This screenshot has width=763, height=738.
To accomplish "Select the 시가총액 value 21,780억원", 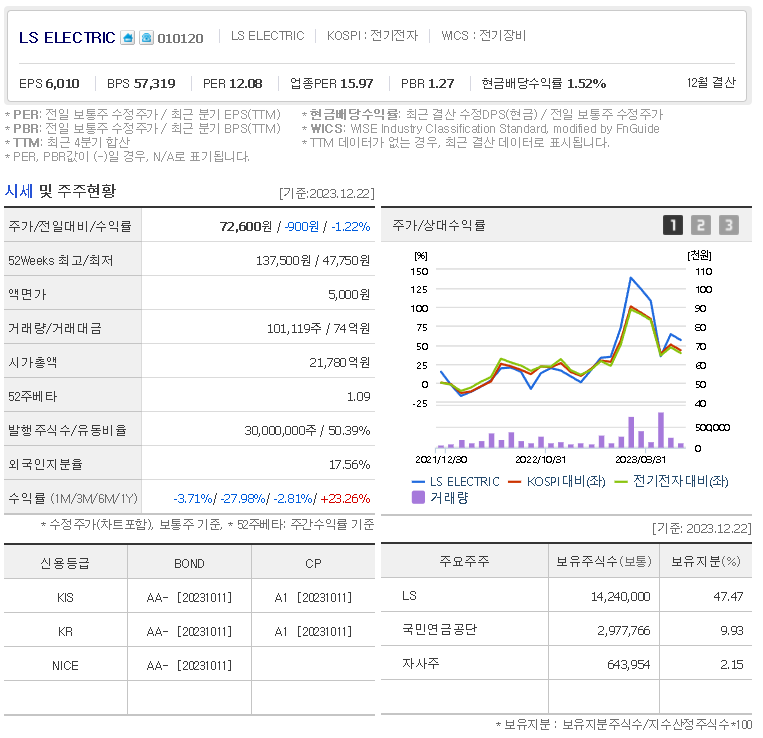I will 340,363.
